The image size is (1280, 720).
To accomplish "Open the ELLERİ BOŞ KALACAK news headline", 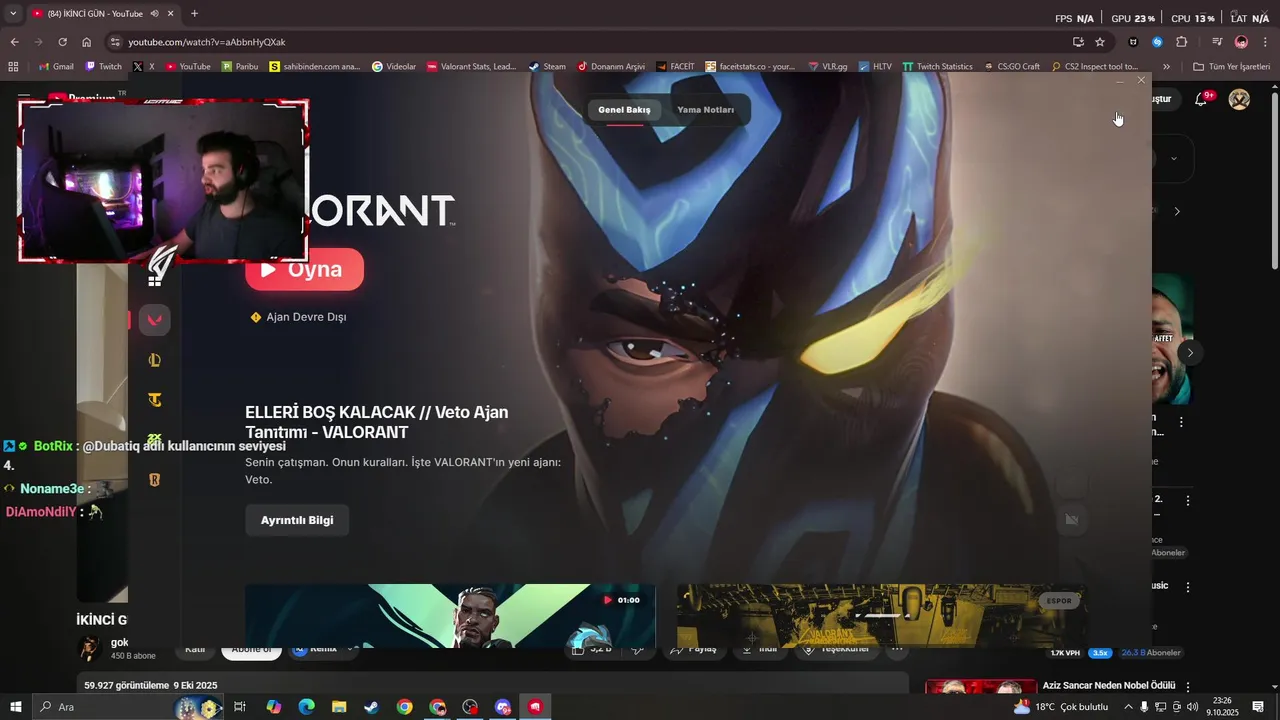I will point(377,422).
